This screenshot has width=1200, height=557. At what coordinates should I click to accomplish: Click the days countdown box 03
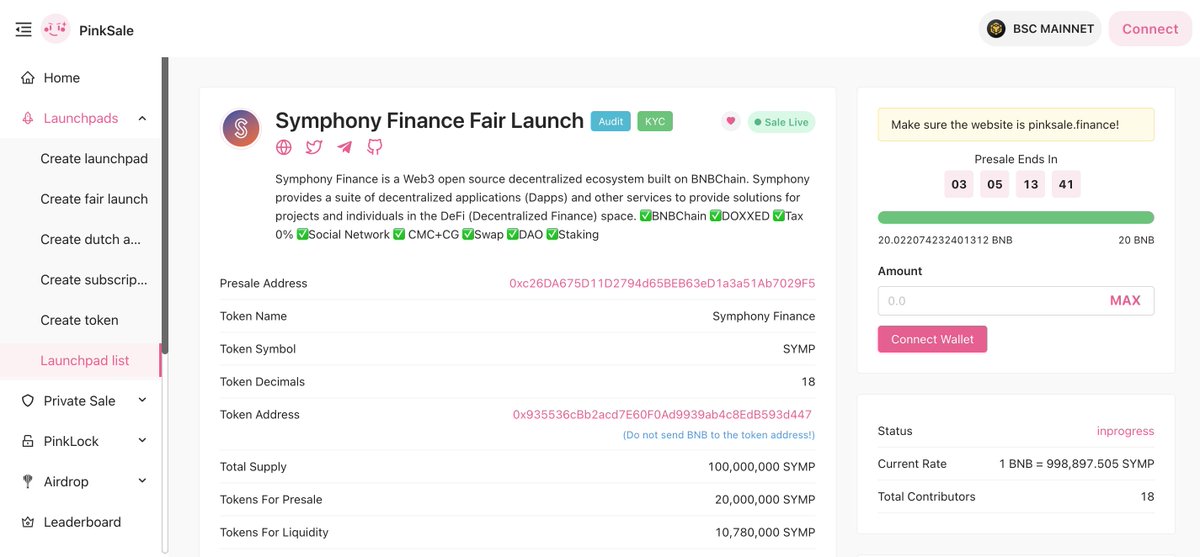959,184
